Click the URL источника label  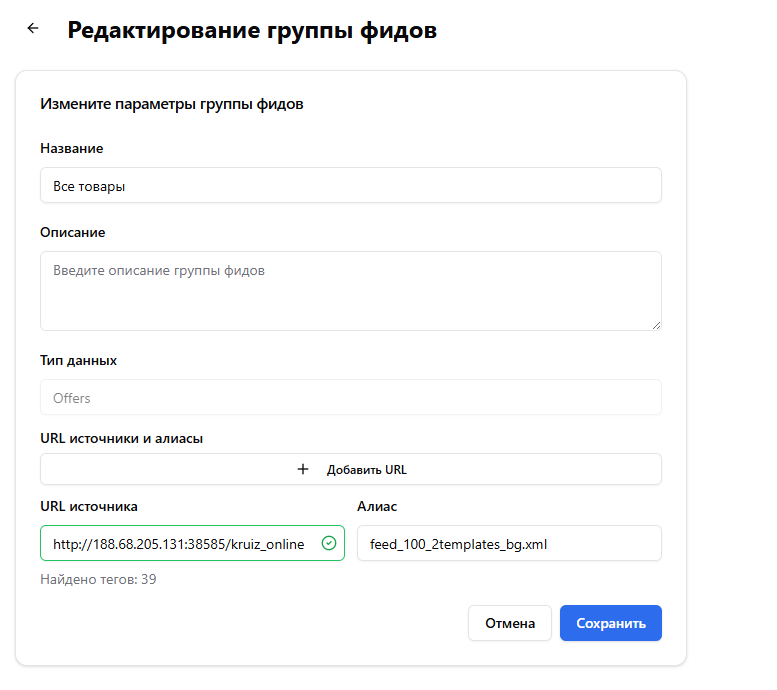[x=89, y=507]
